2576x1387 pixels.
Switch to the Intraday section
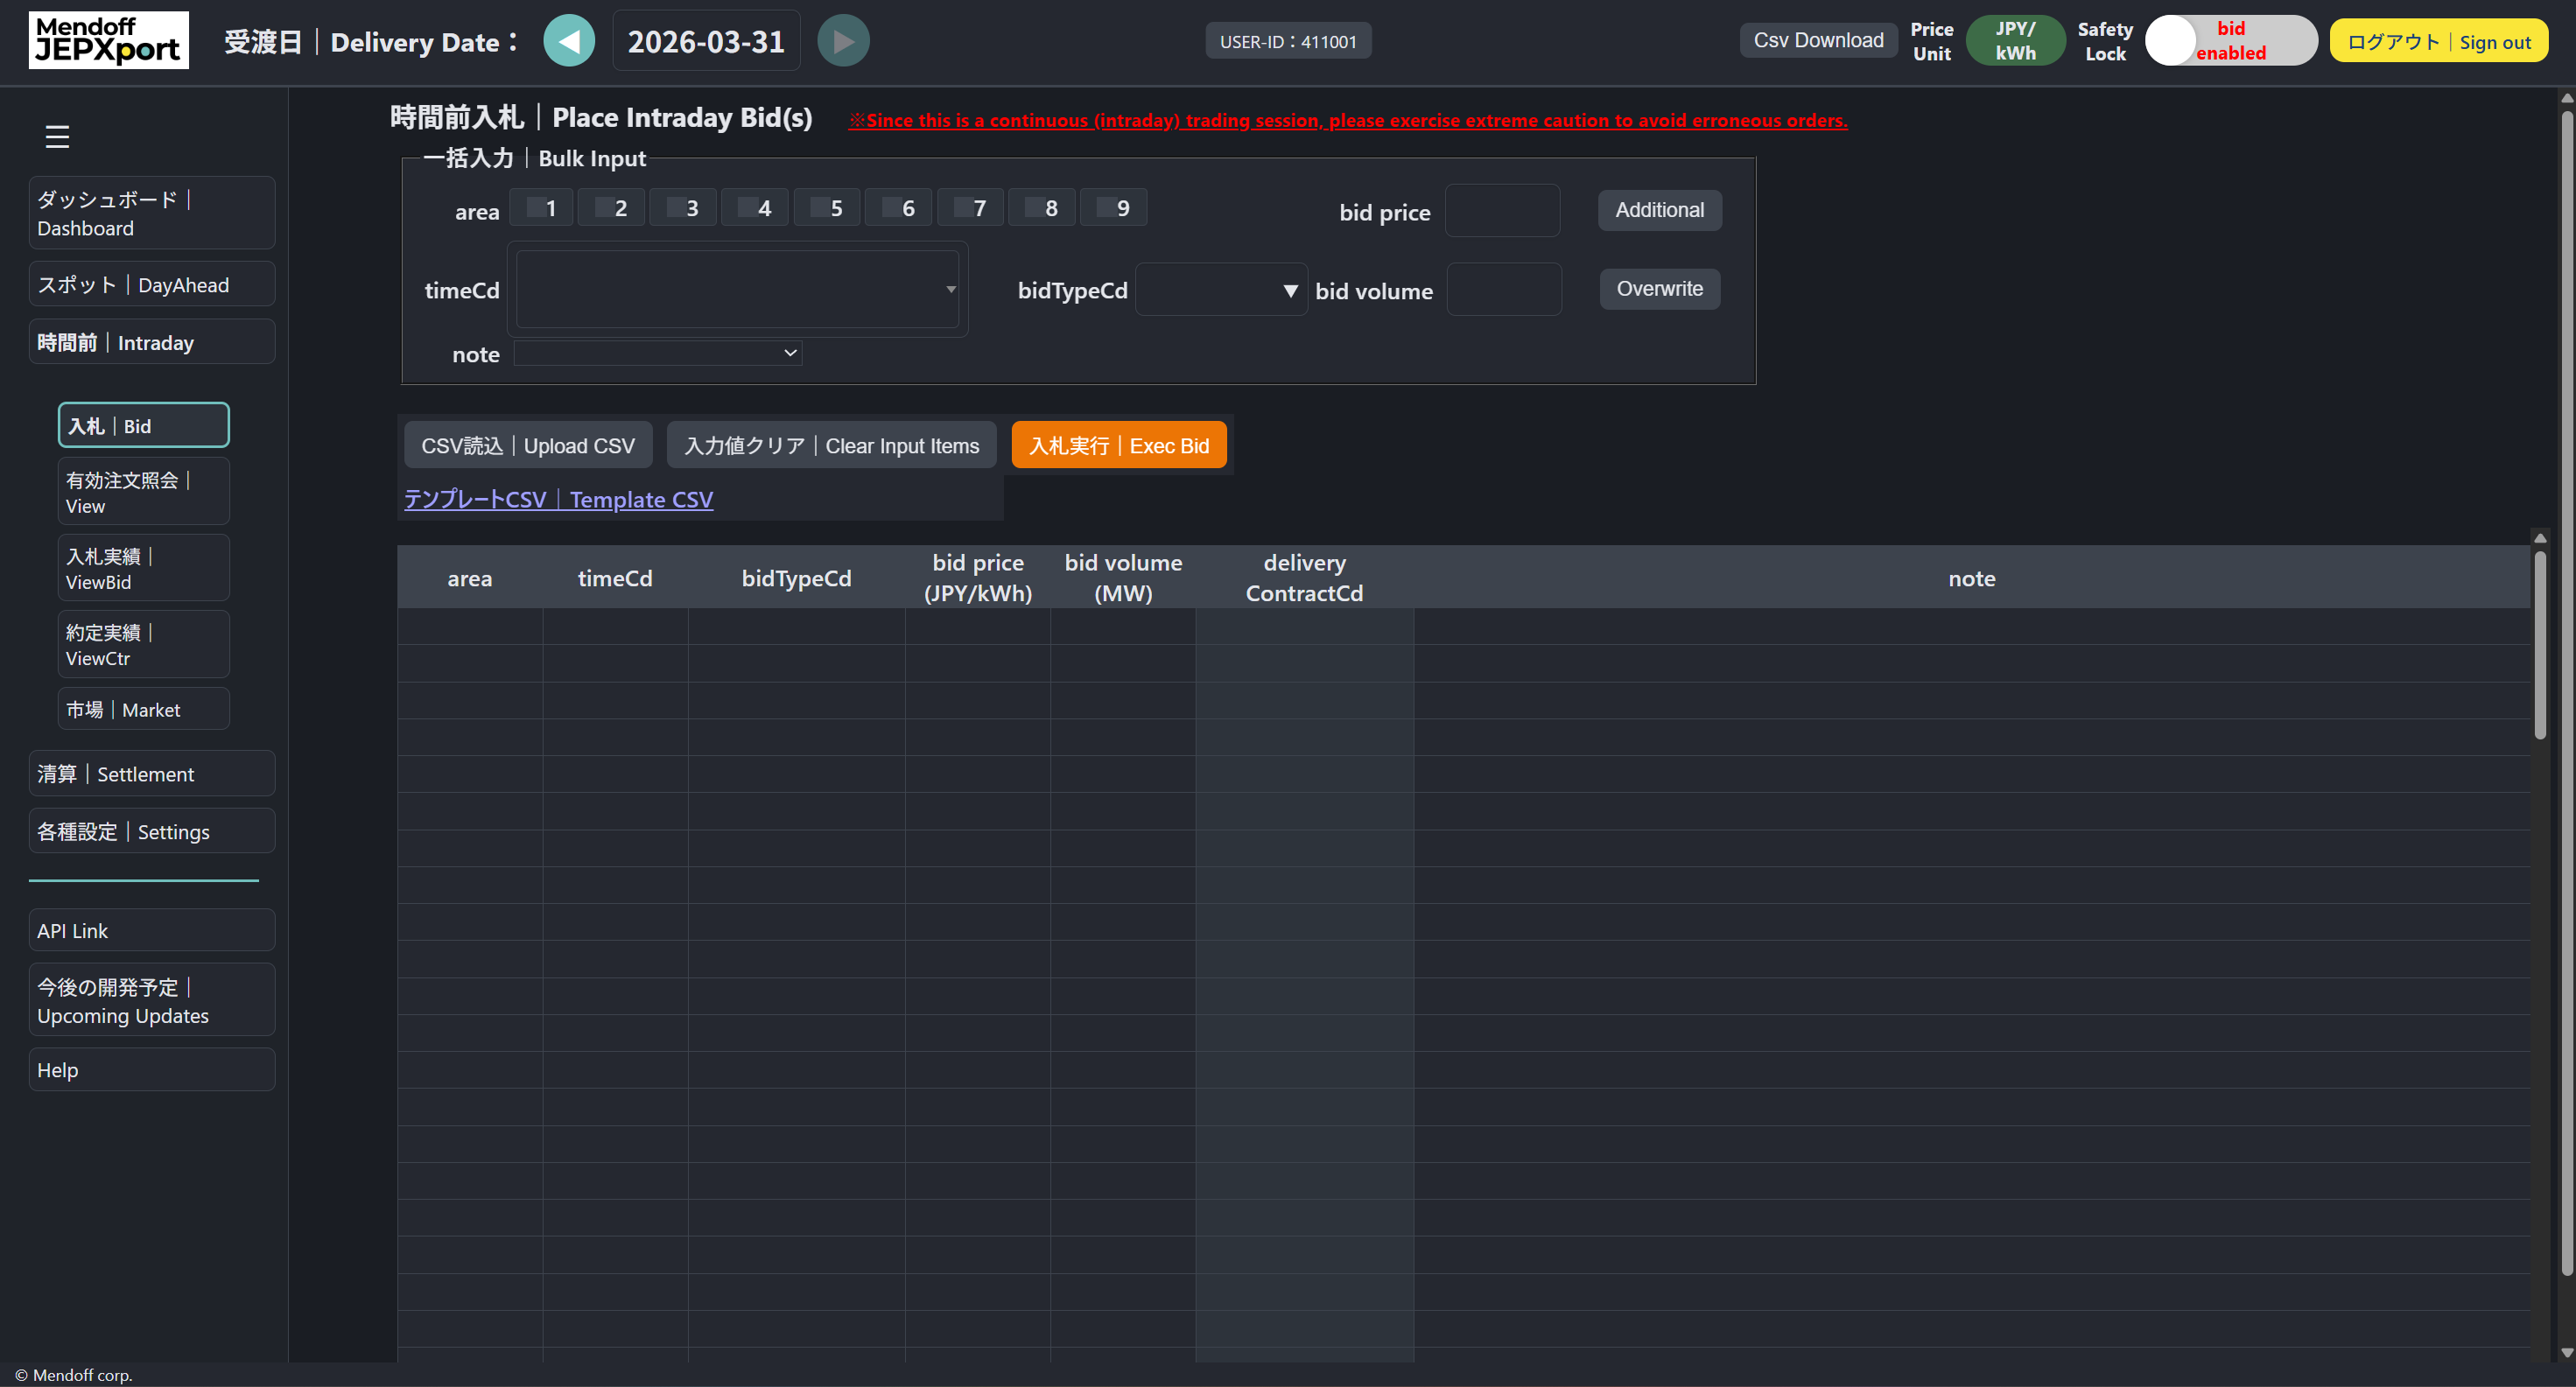pos(151,342)
